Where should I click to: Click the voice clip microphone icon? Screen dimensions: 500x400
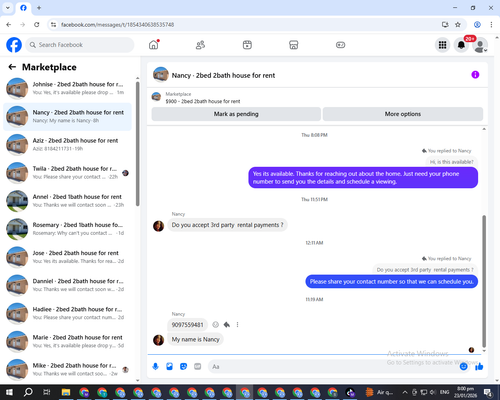[x=155, y=367]
